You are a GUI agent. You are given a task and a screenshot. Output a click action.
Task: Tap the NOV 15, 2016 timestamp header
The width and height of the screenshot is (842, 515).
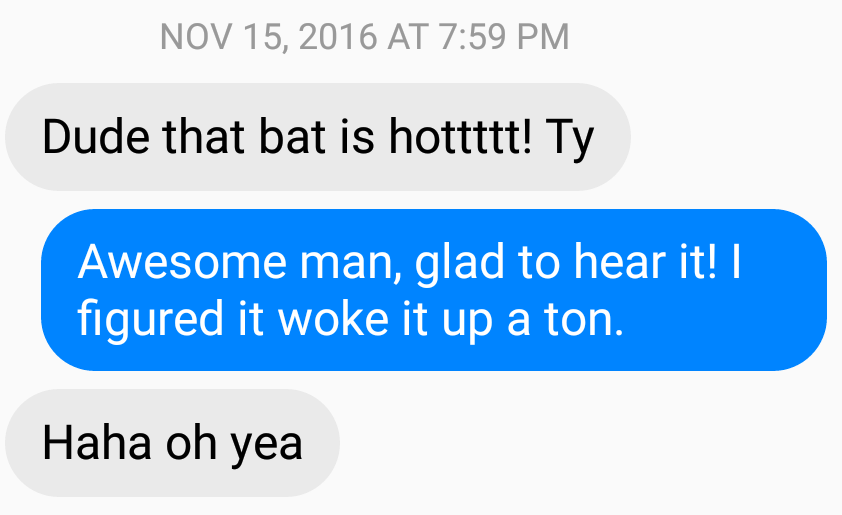pyautogui.click(x=365, y=37)
